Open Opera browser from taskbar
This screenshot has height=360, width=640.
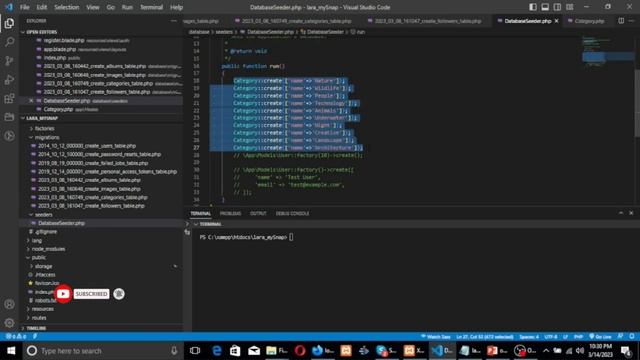[300, 351]
